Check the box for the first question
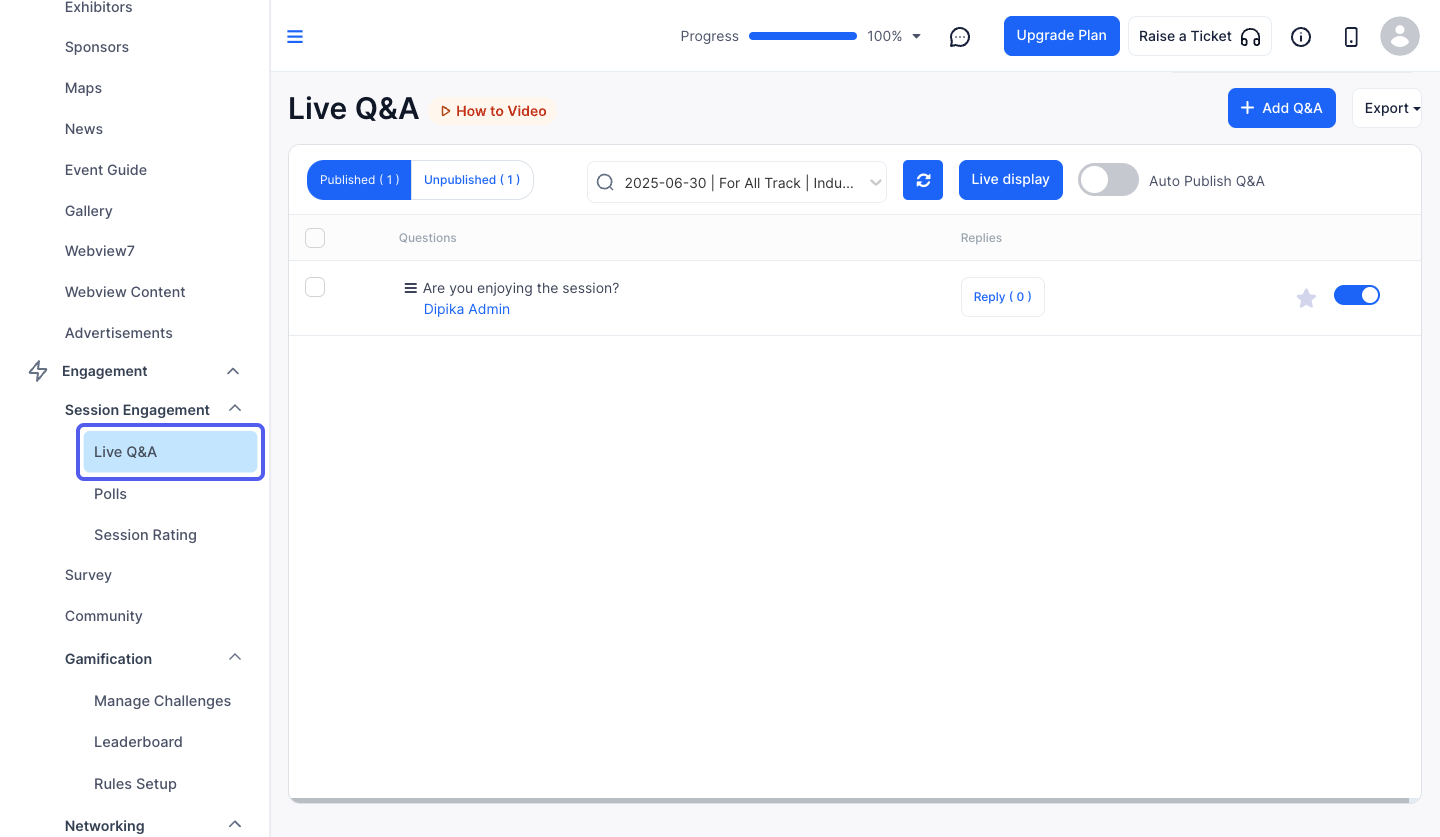Viewport: 1440px width, 837px height. tap(315, 287)
